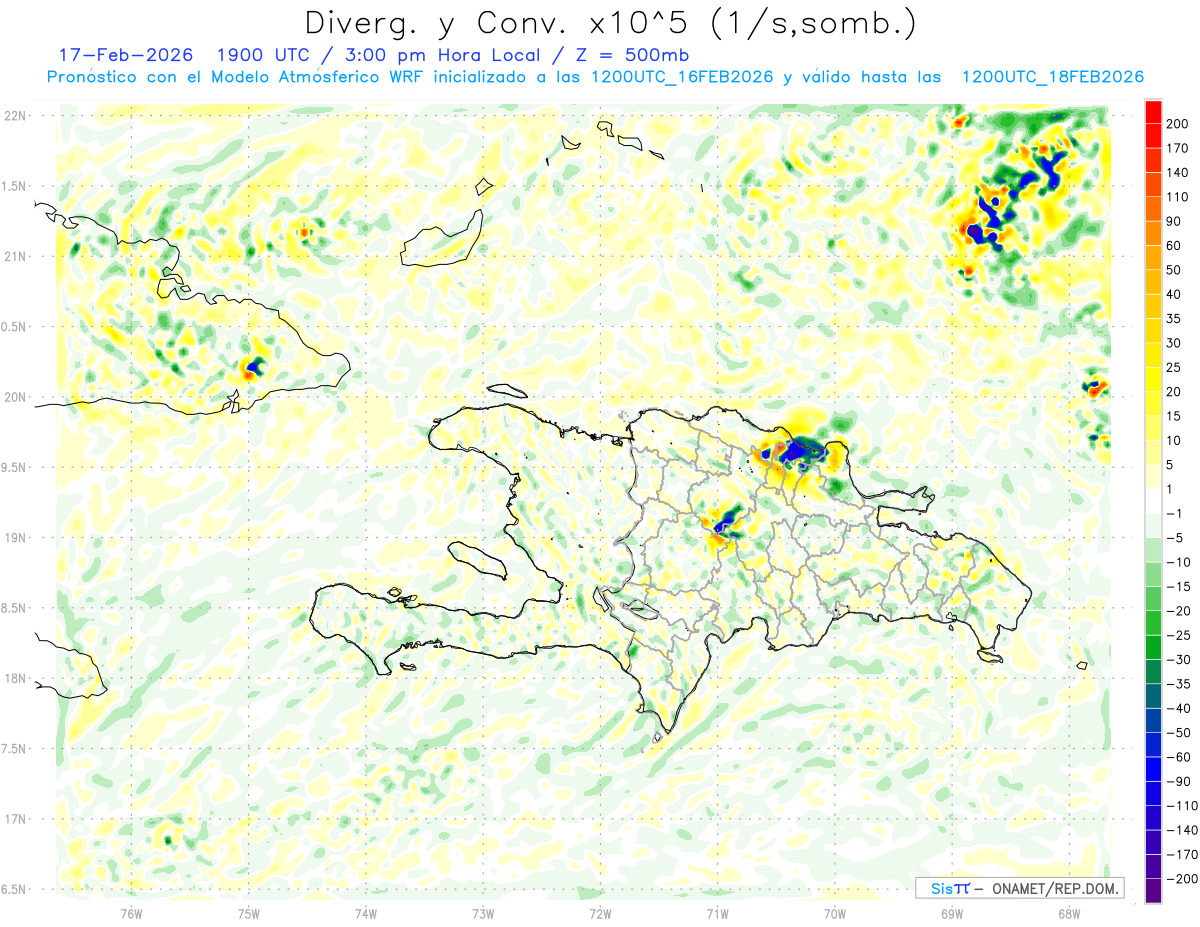1200x927 pixels.
Task: Click the white swatch between 1 and -1
Action: 1153,501
